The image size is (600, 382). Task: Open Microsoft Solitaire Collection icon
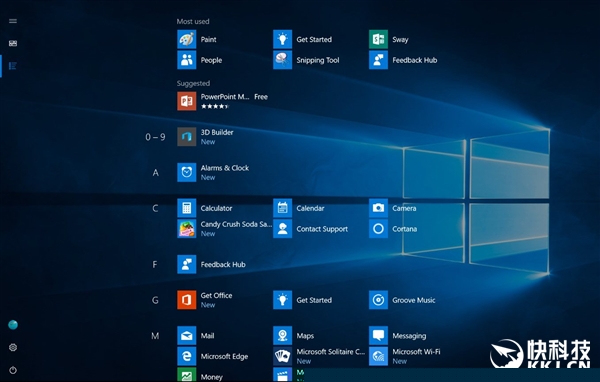[282, 356]
